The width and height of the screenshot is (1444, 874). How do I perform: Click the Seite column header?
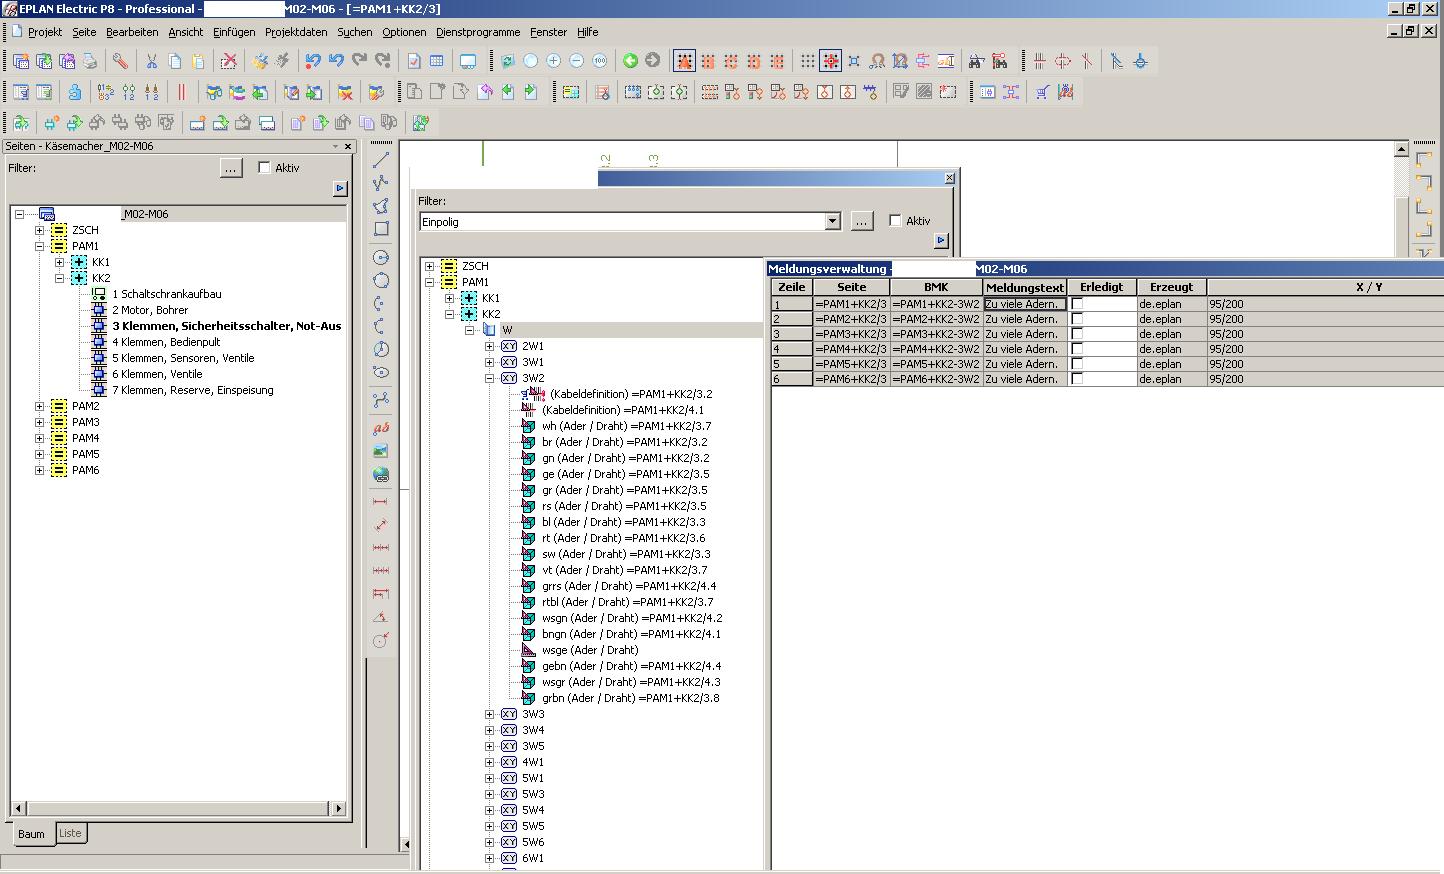[x=851, y=287]
